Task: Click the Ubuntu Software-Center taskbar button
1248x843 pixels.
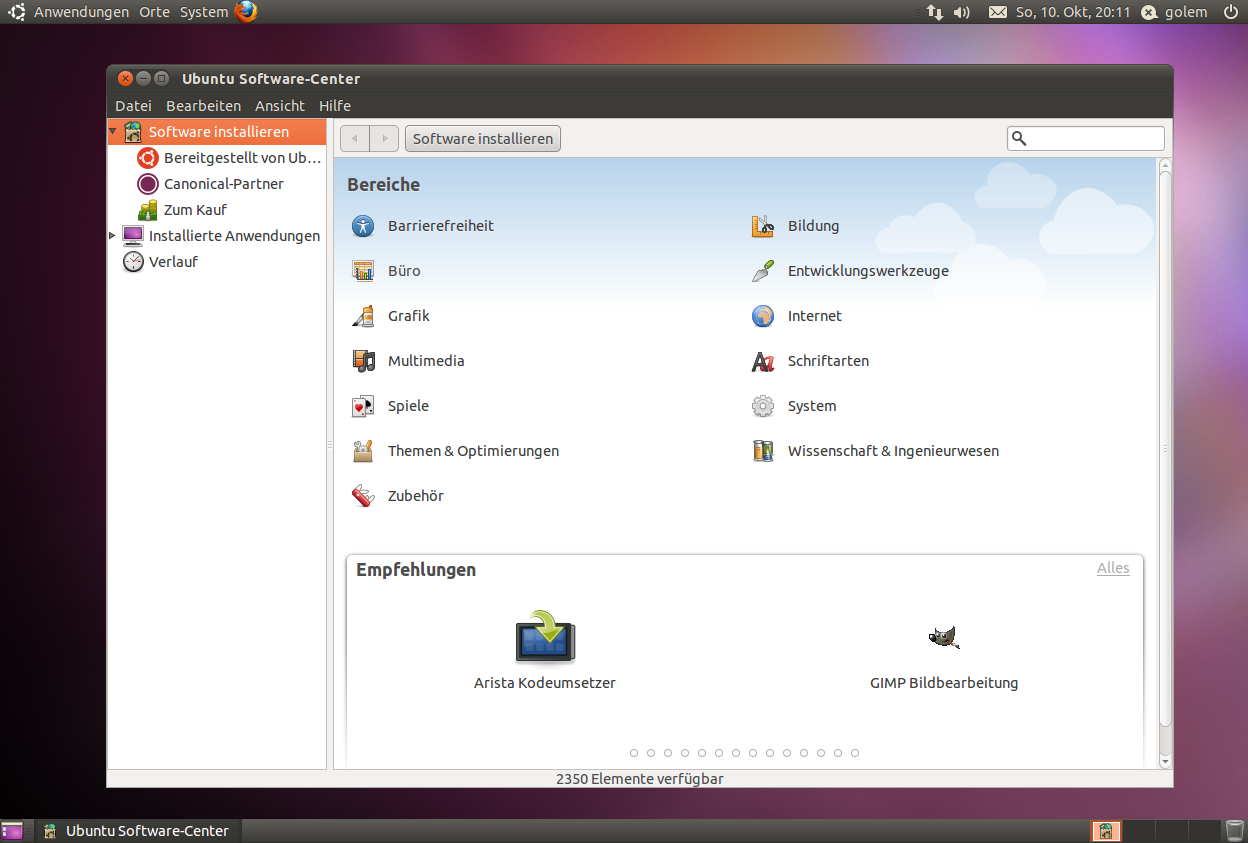Action: tap(137, 831)
